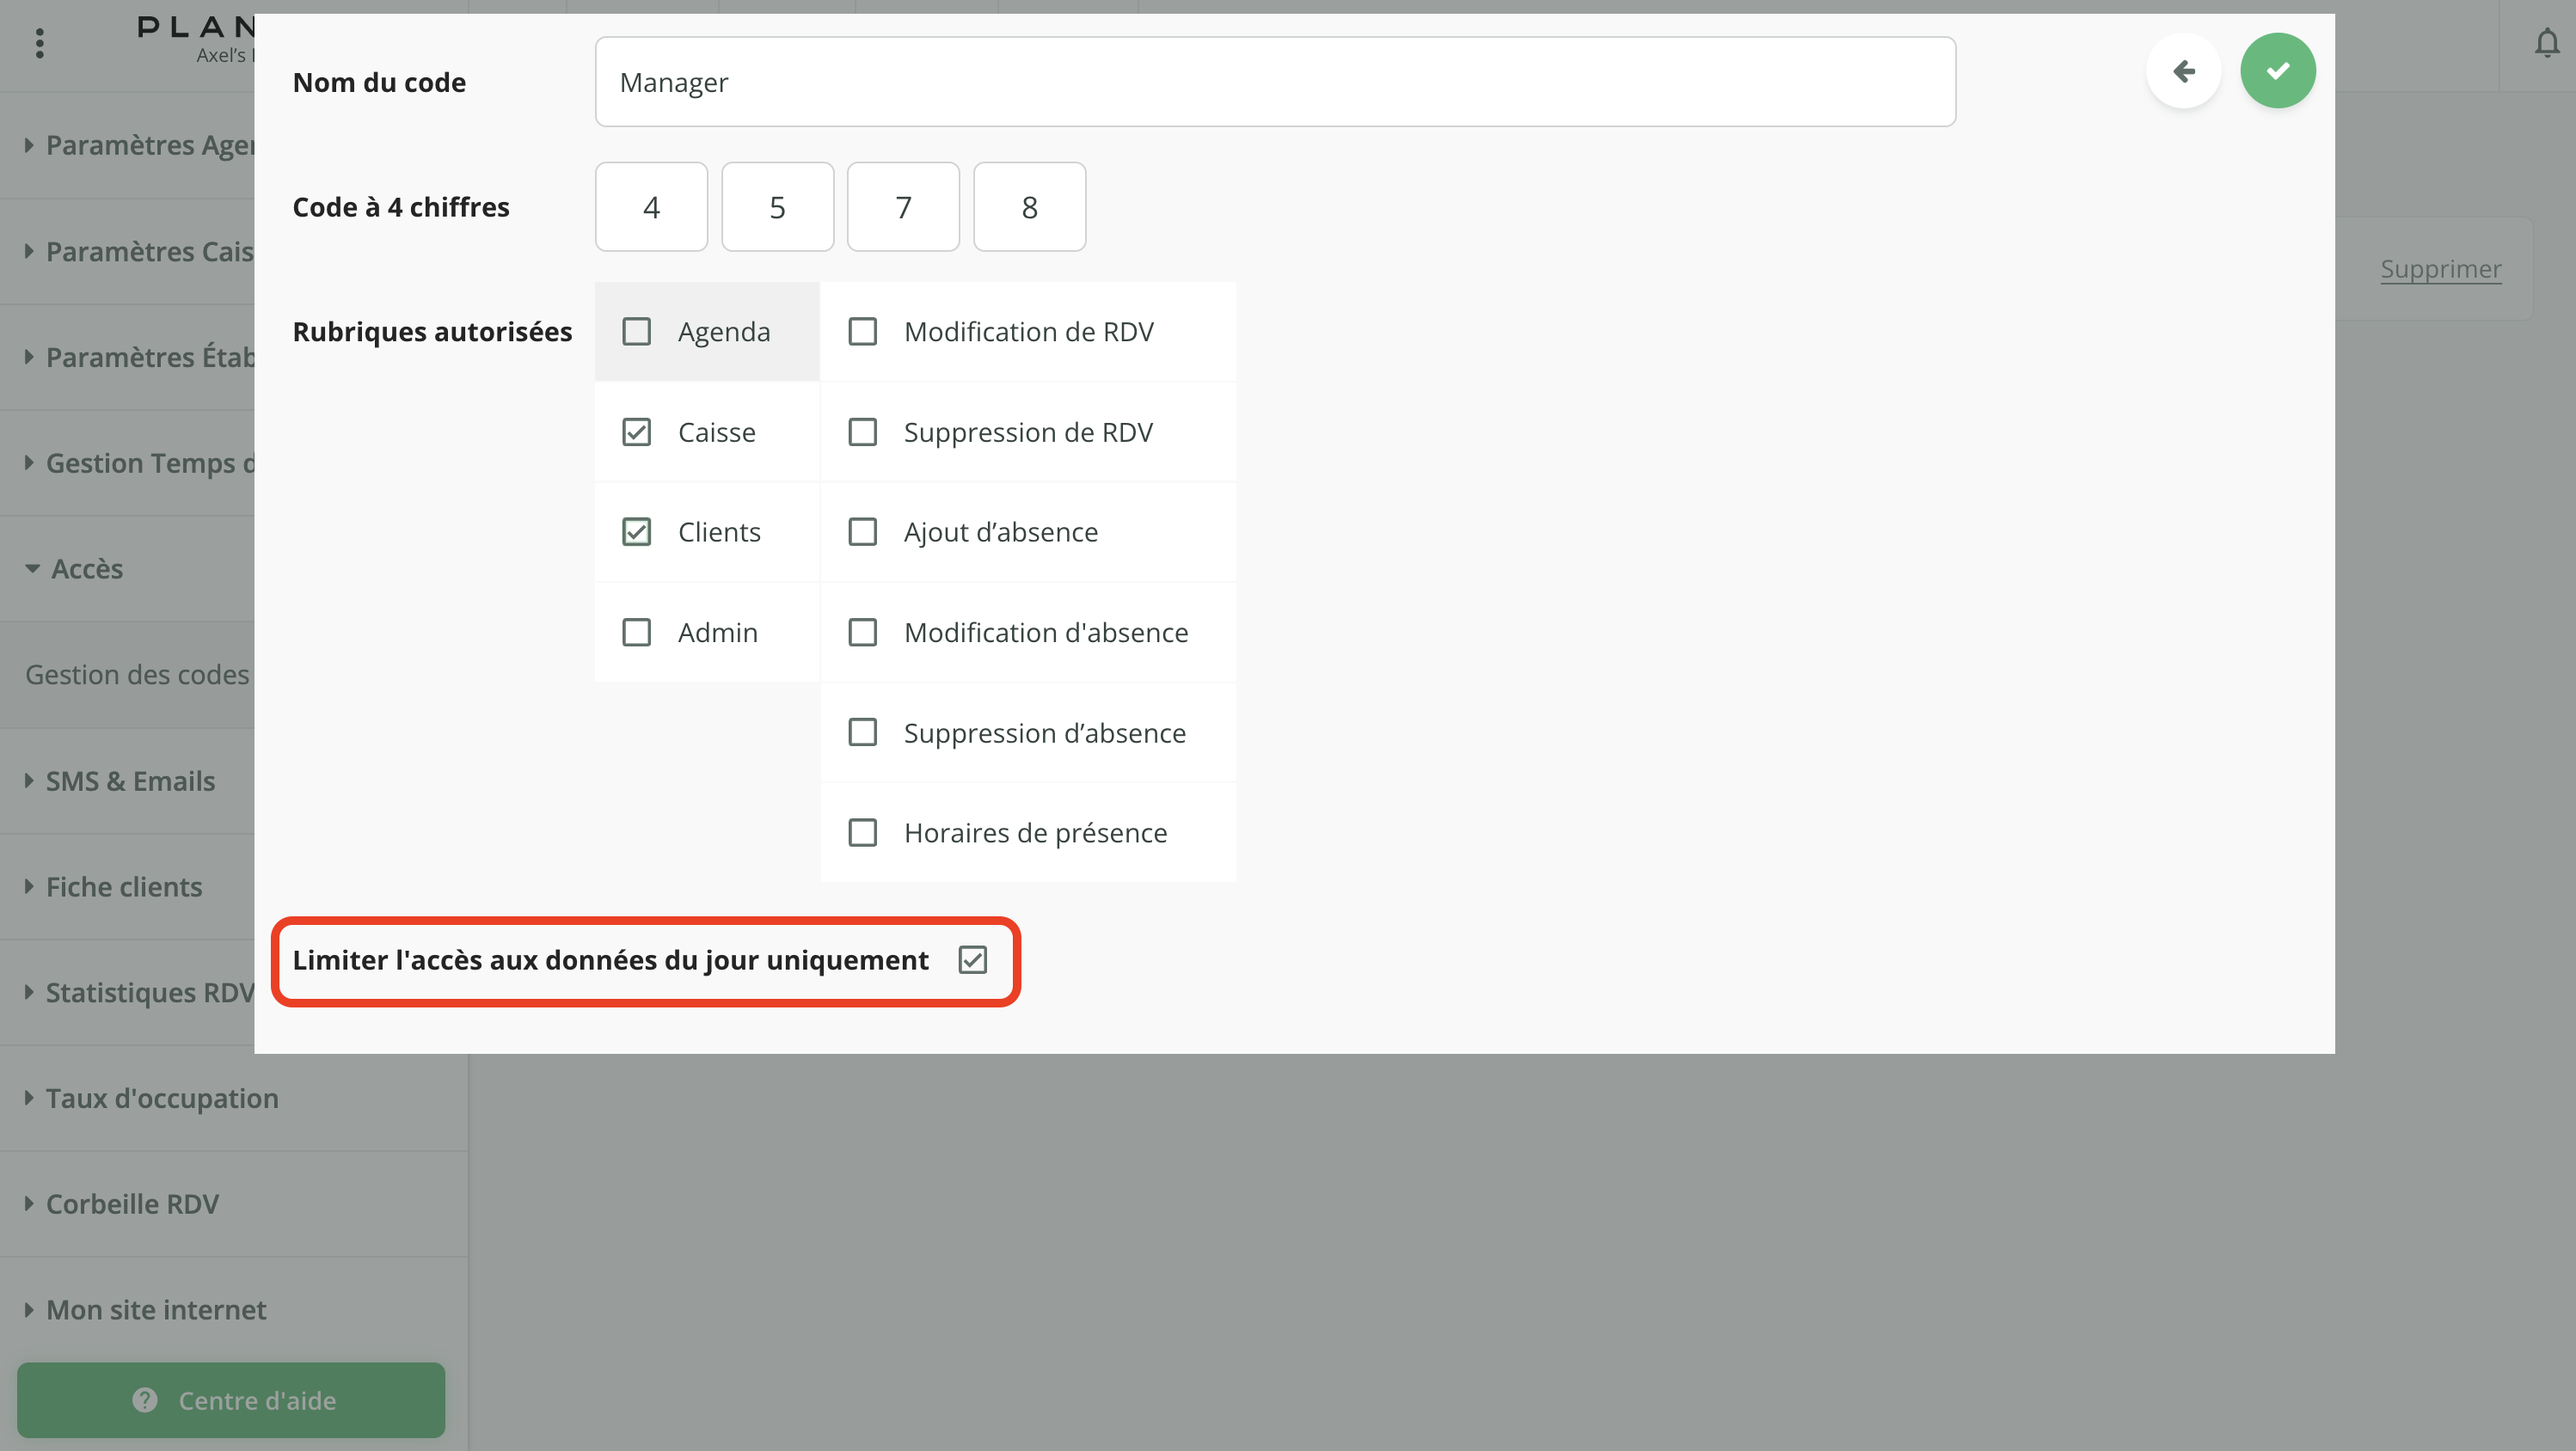The height and width of the screenshot is (1451, 2576).
Task: Open the three-dot vertical menu
Action: [x=40, y=43]
